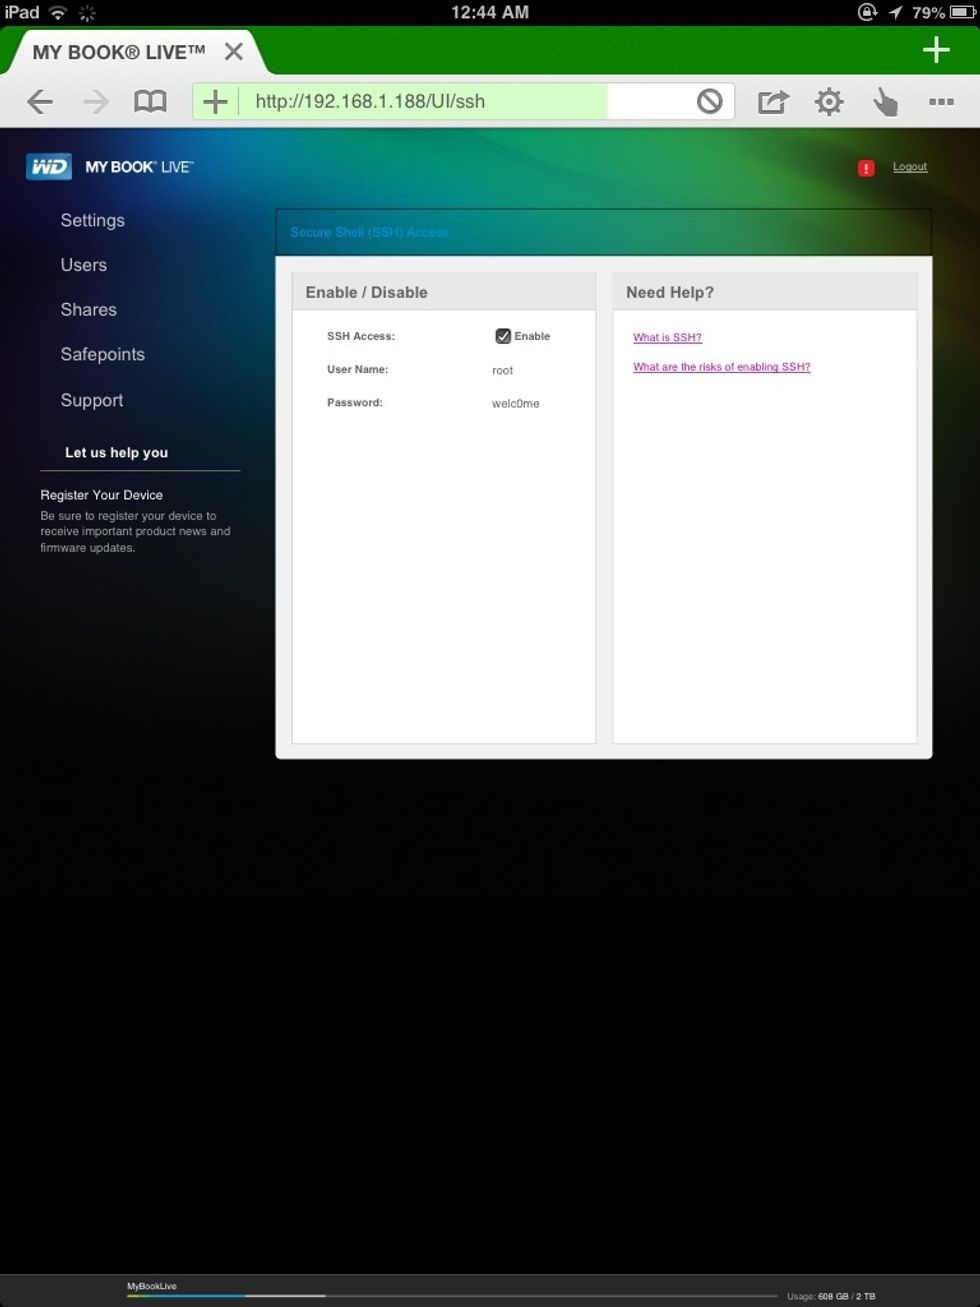This screenshot has width=980, height=1307.
Task: Open a new tab with the green plus
Action: point(937,49)
